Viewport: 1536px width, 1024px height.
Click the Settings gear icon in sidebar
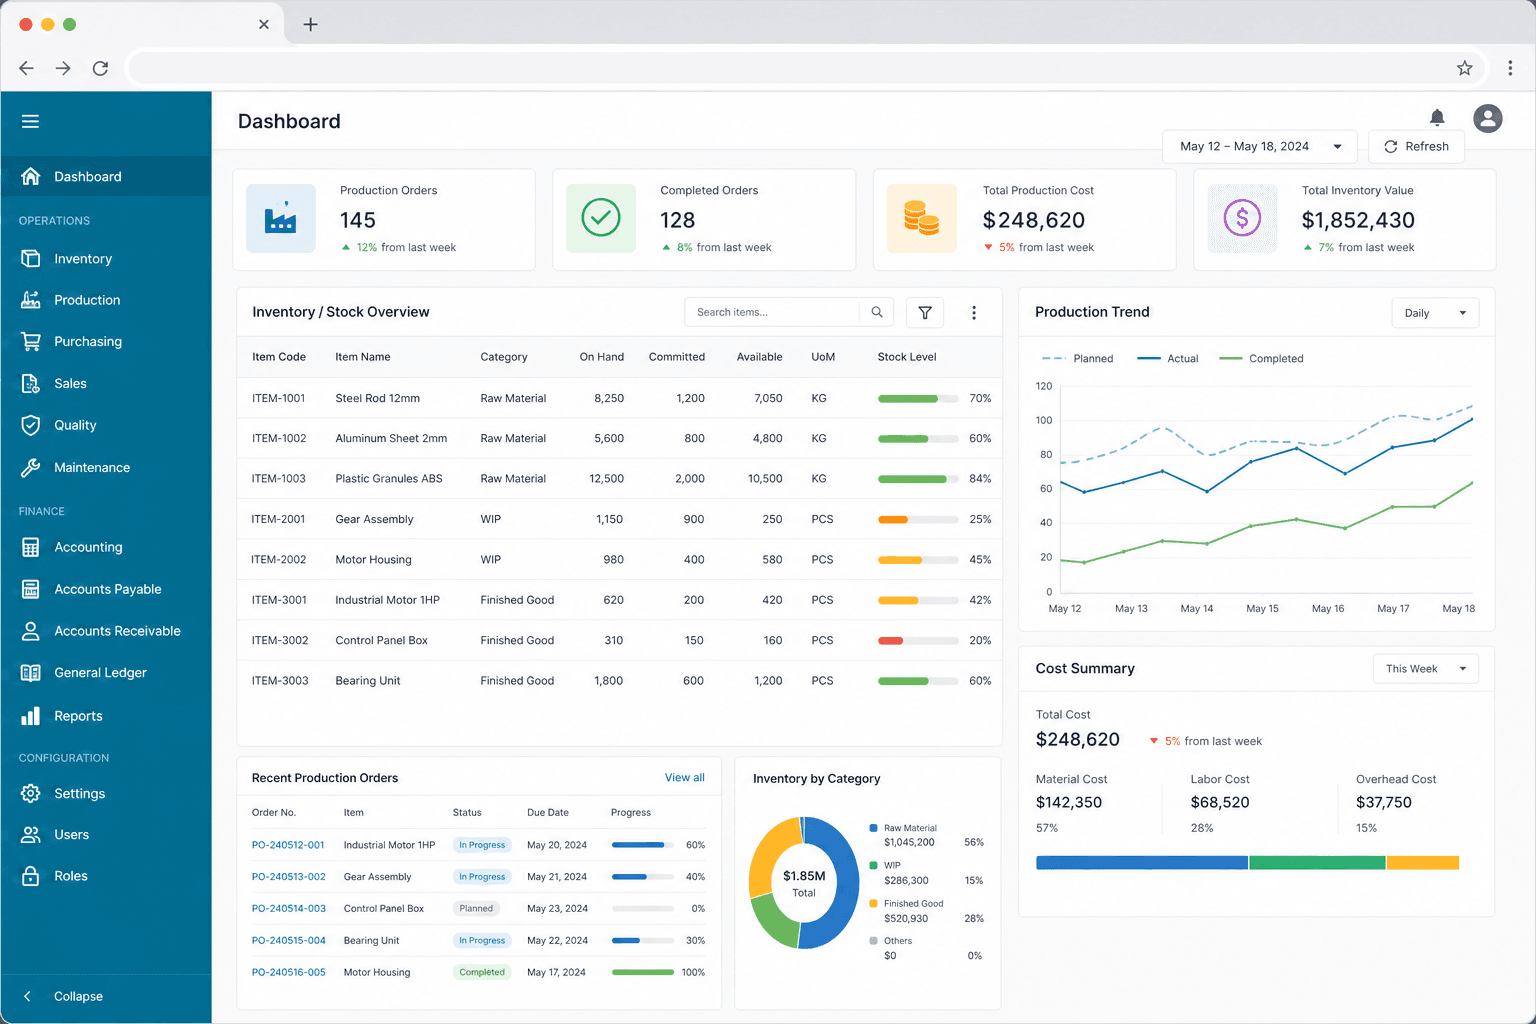(31, 793)
